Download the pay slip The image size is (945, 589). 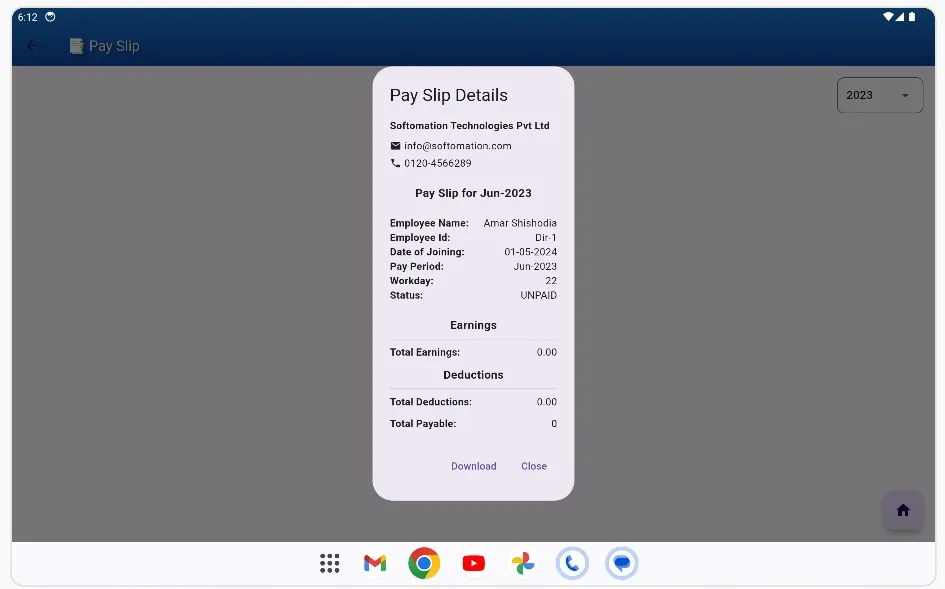coord(474,466)
